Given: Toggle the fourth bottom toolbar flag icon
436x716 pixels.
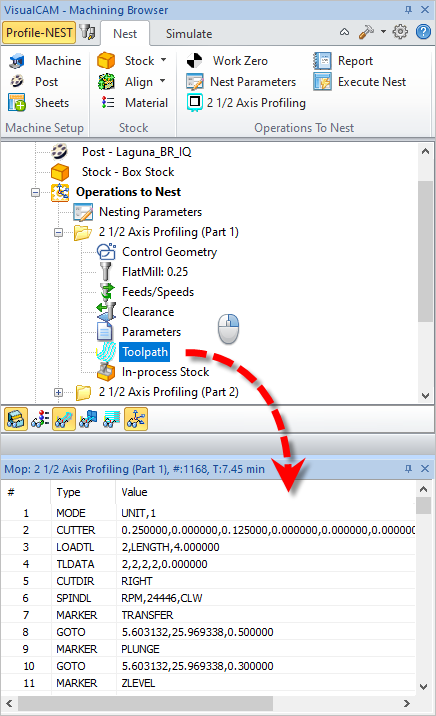Looking at the screenshot, I should pos(88,419).
